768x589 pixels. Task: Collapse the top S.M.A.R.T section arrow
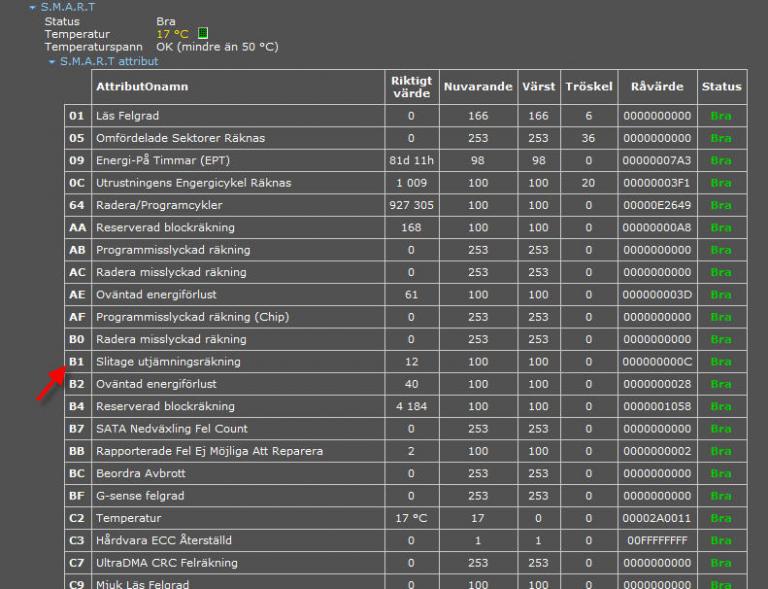click(33, 7)
